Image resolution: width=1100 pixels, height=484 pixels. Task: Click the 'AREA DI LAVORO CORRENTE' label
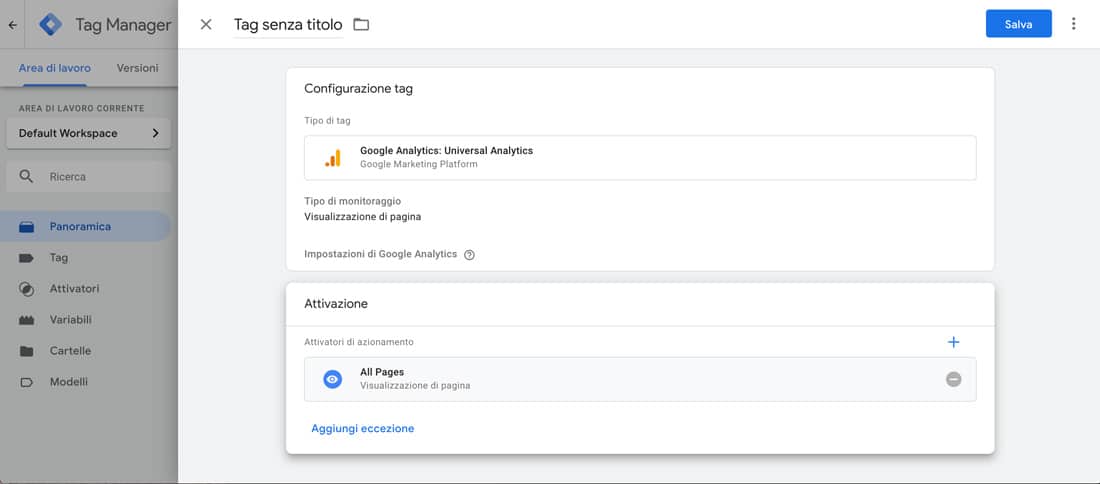81,109
